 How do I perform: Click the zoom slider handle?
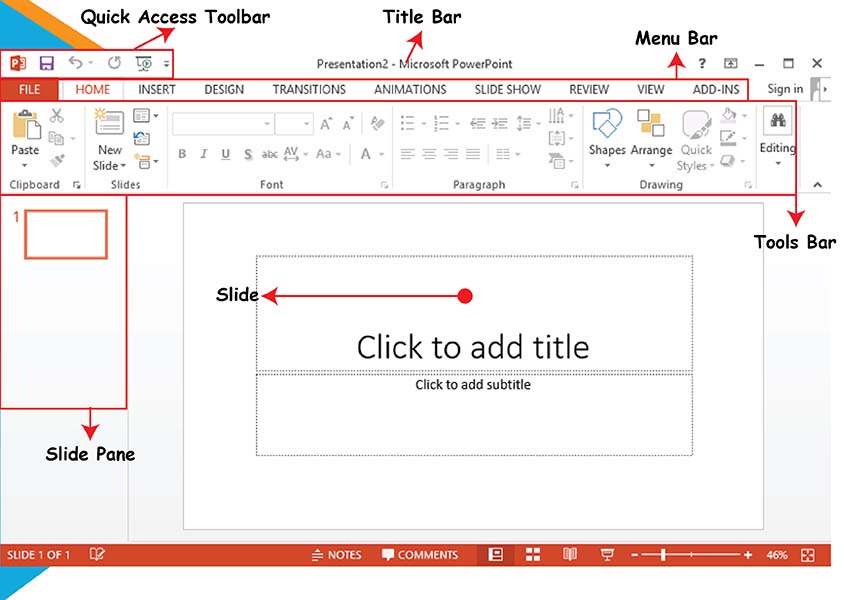point(663,555)
